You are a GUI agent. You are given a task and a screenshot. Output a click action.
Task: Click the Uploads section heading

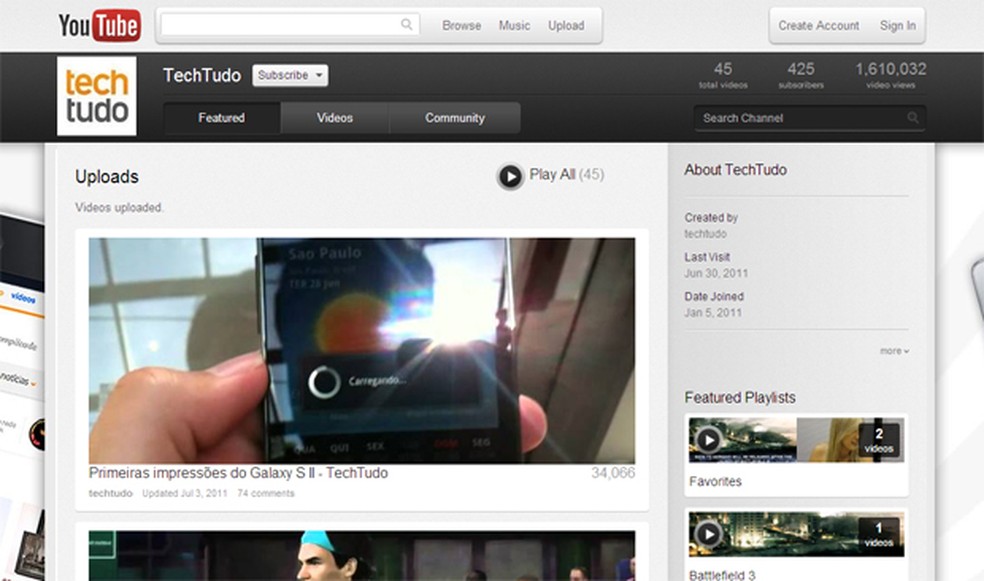pos(107,177)
